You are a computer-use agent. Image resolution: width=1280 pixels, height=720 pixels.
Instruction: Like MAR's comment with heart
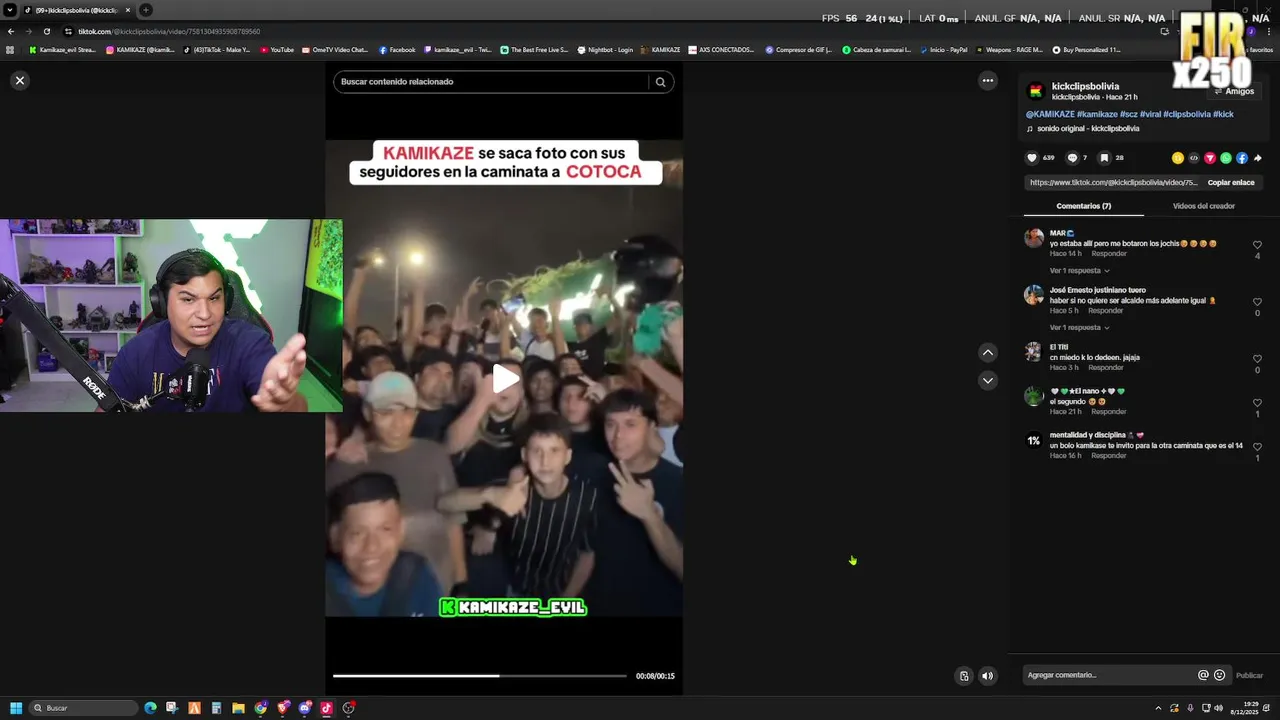coord(1257,245)
